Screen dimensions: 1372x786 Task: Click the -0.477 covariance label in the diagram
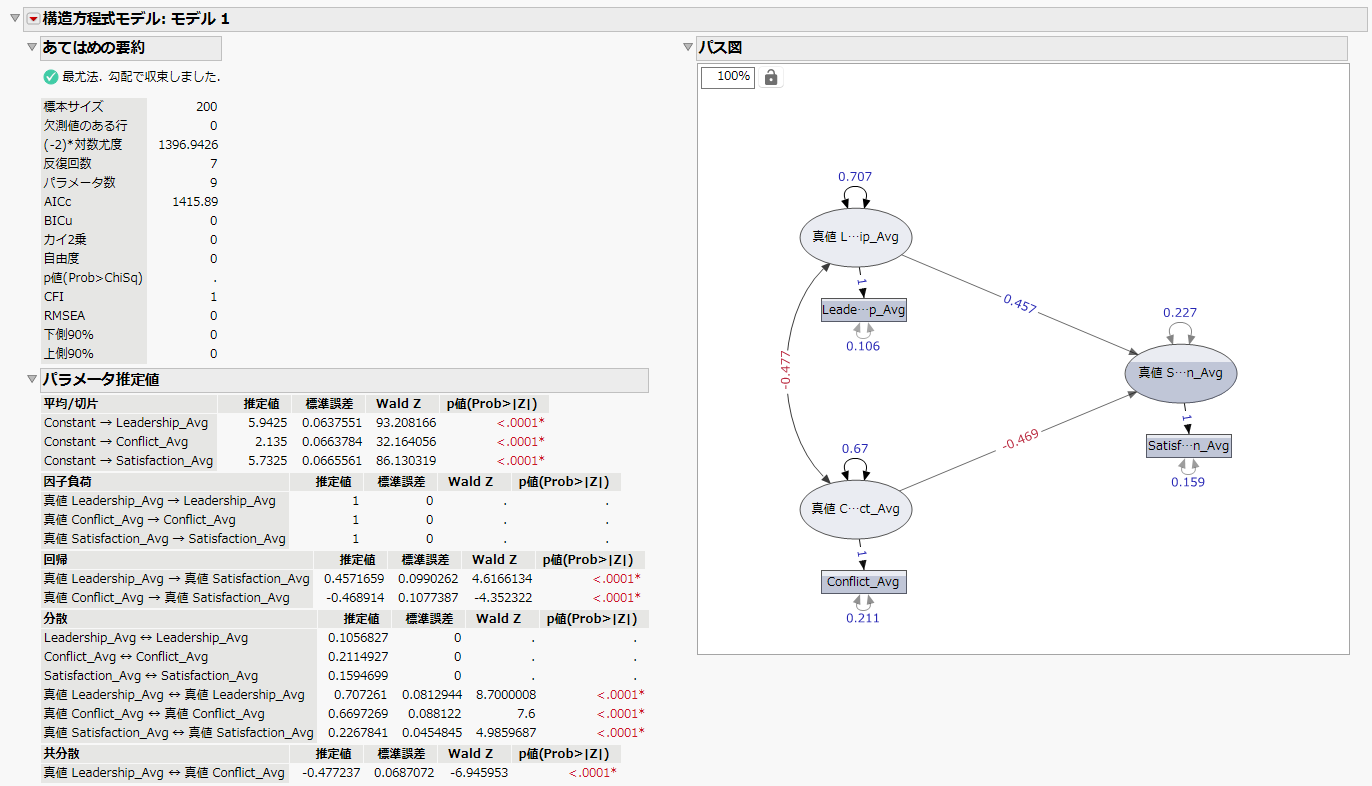786,368
